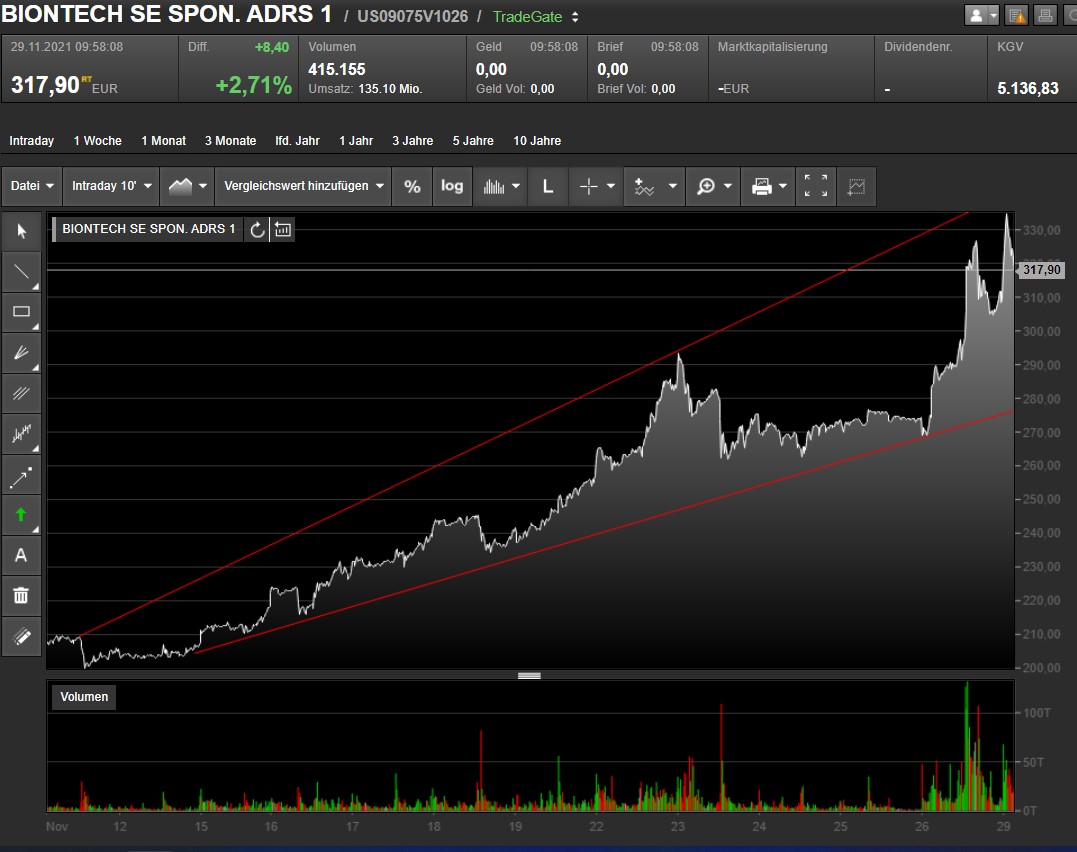
Task: Switch to 1 Monat time range
Action: pyautogui.click(x=163, y=141)
